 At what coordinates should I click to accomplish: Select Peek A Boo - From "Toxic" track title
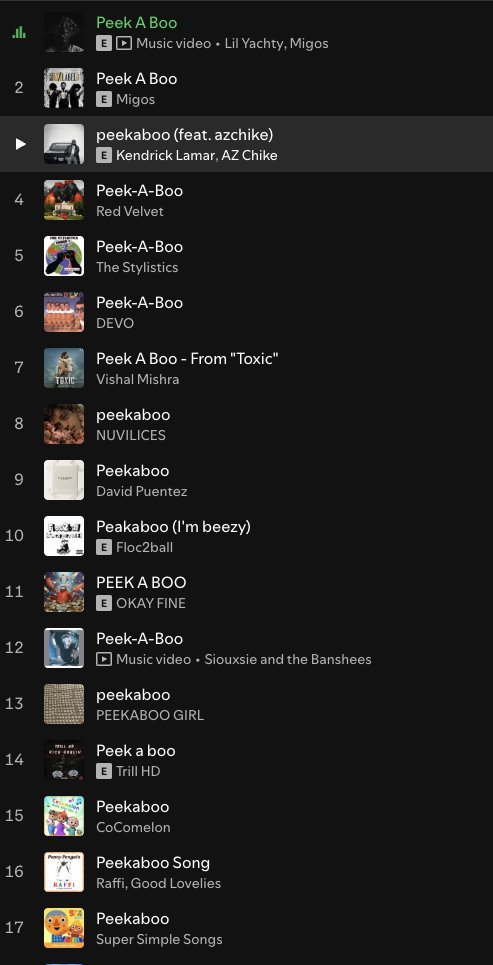coord(187,358)
